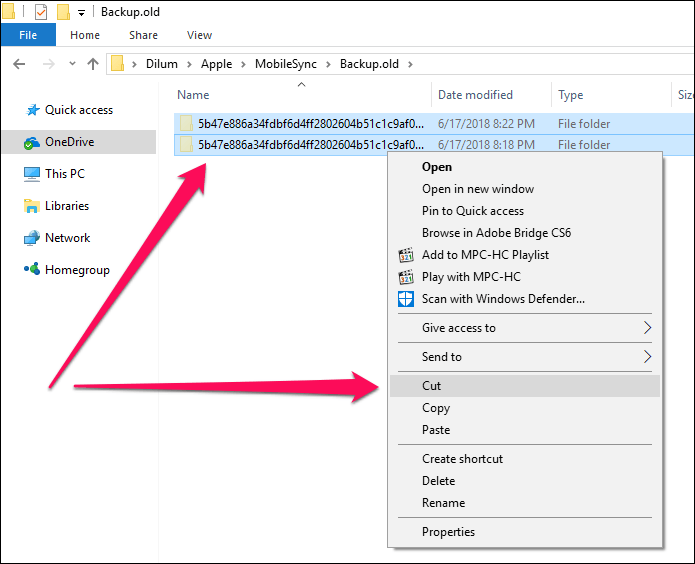Switch to the View ribbon tab
This screenshot has width=695, height=564.
[x=199, y=35]
